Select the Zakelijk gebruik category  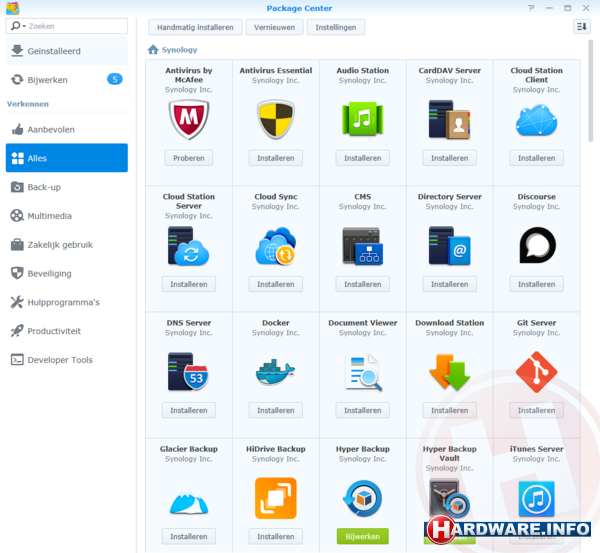point(67,245)
